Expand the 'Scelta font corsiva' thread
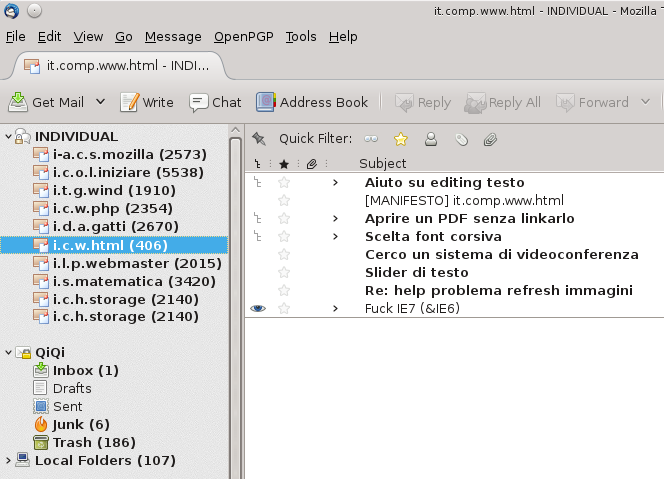Image resolution: width=664 pixels, height=479 pixels. click(x=335, y=236)
